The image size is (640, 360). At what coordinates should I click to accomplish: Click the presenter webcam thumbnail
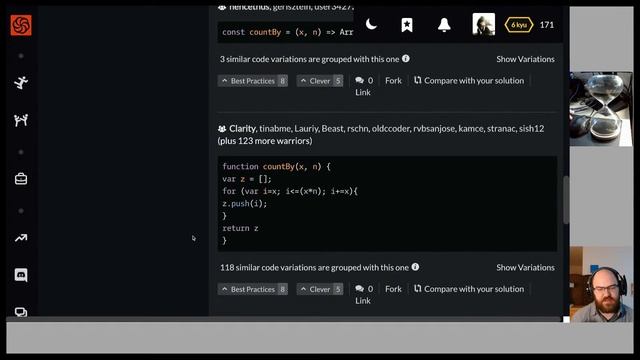601,284
